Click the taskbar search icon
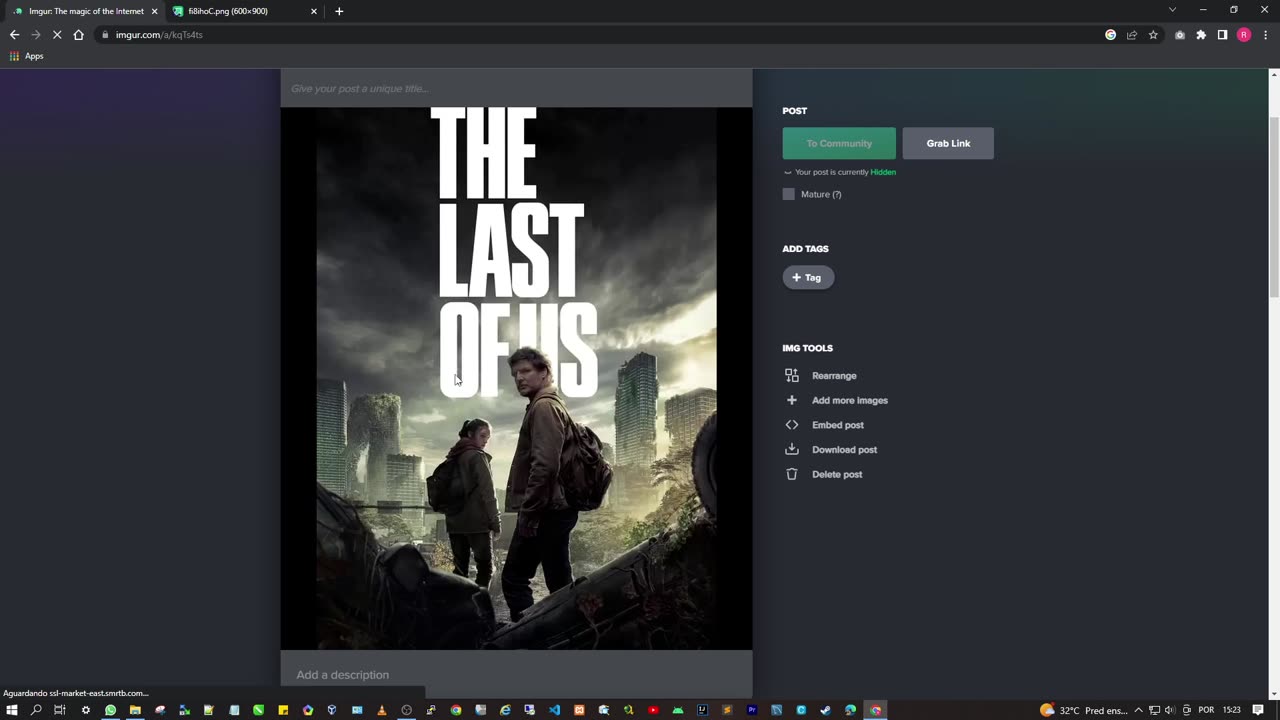The image size is (1280, 720). click(36, 710)
